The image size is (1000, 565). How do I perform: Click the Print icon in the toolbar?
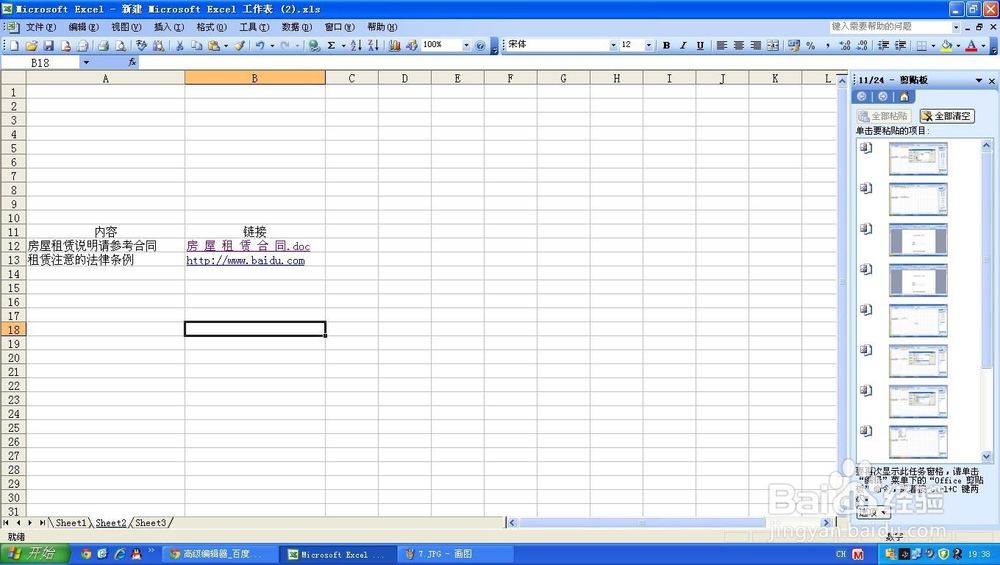coord(103,45)
